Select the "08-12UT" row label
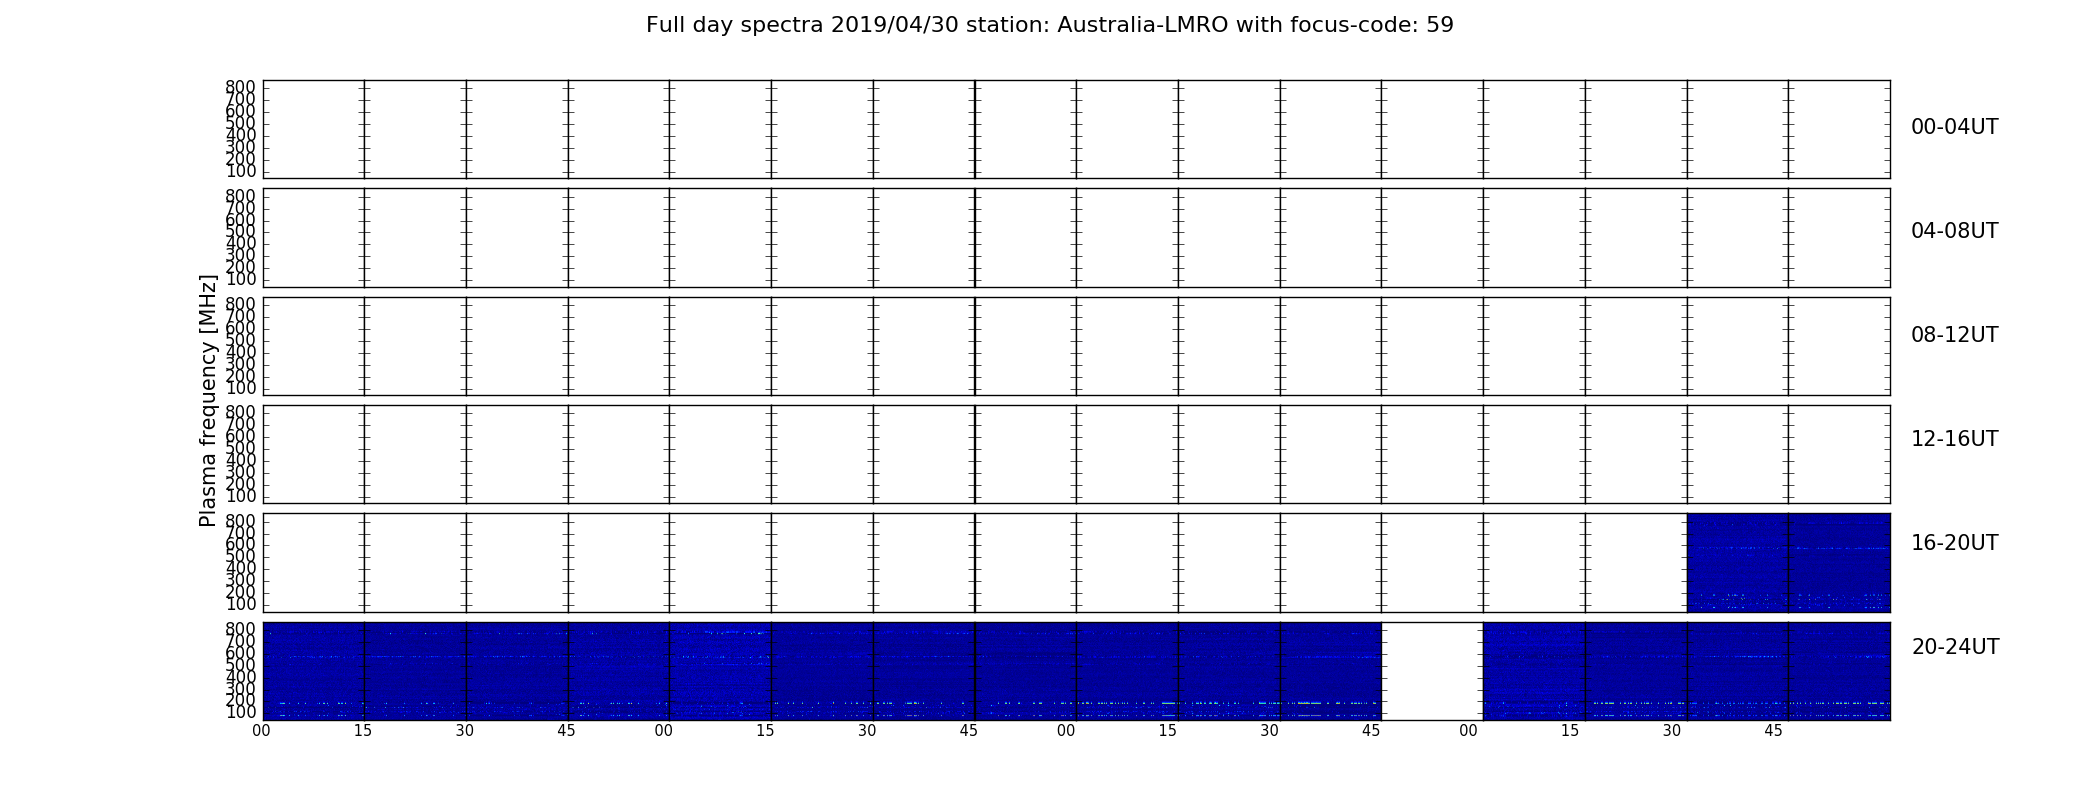Screen dimensions: 2100x800 (x=1954, y=335)
